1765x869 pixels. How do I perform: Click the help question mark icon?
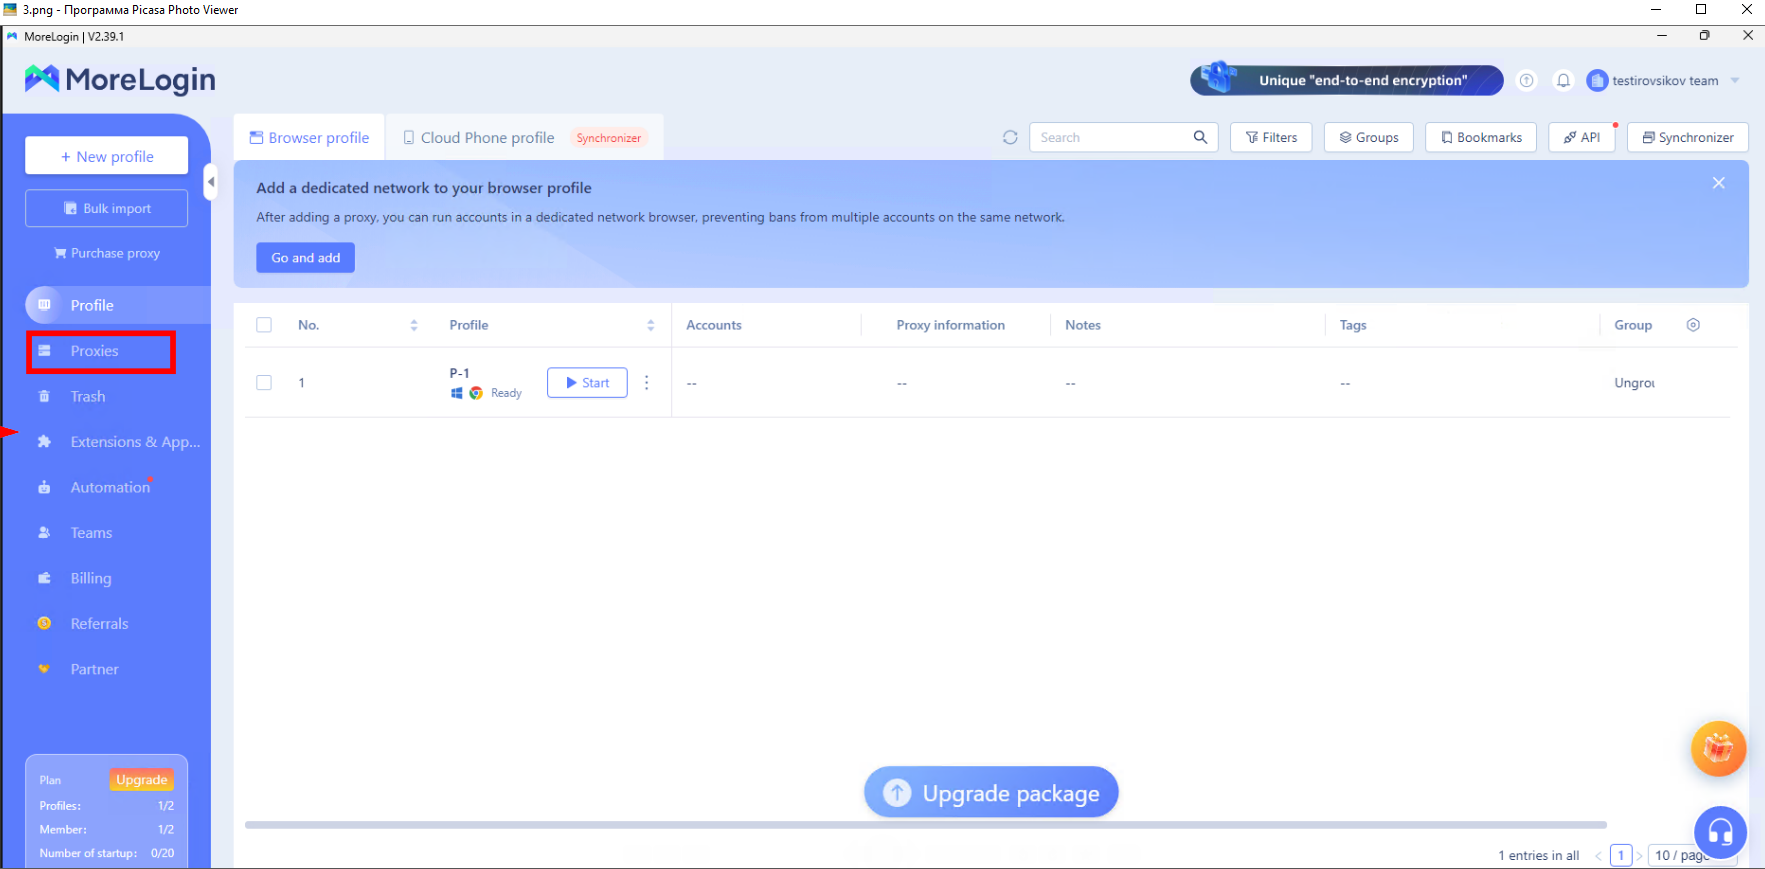pos(1526,81)
